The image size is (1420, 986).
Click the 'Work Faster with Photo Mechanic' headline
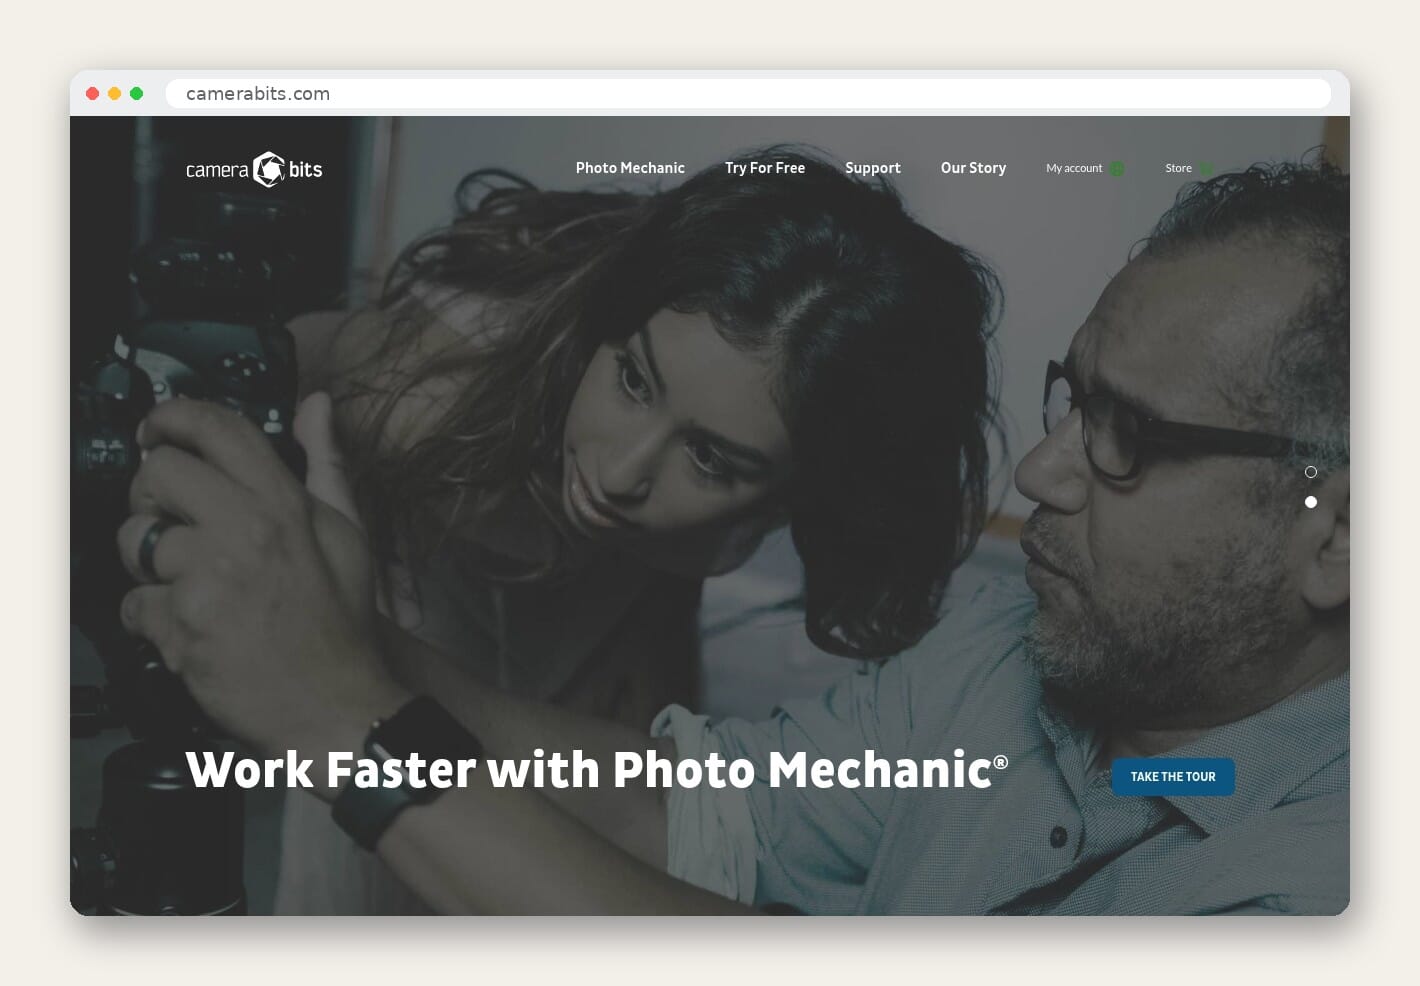(x=597, y=770)
